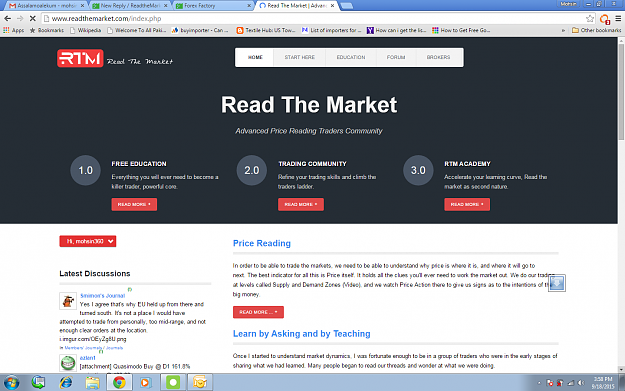Click the scrollbar down arrow
This screenshot has height=391, width=625.
(x=621, y=369)
